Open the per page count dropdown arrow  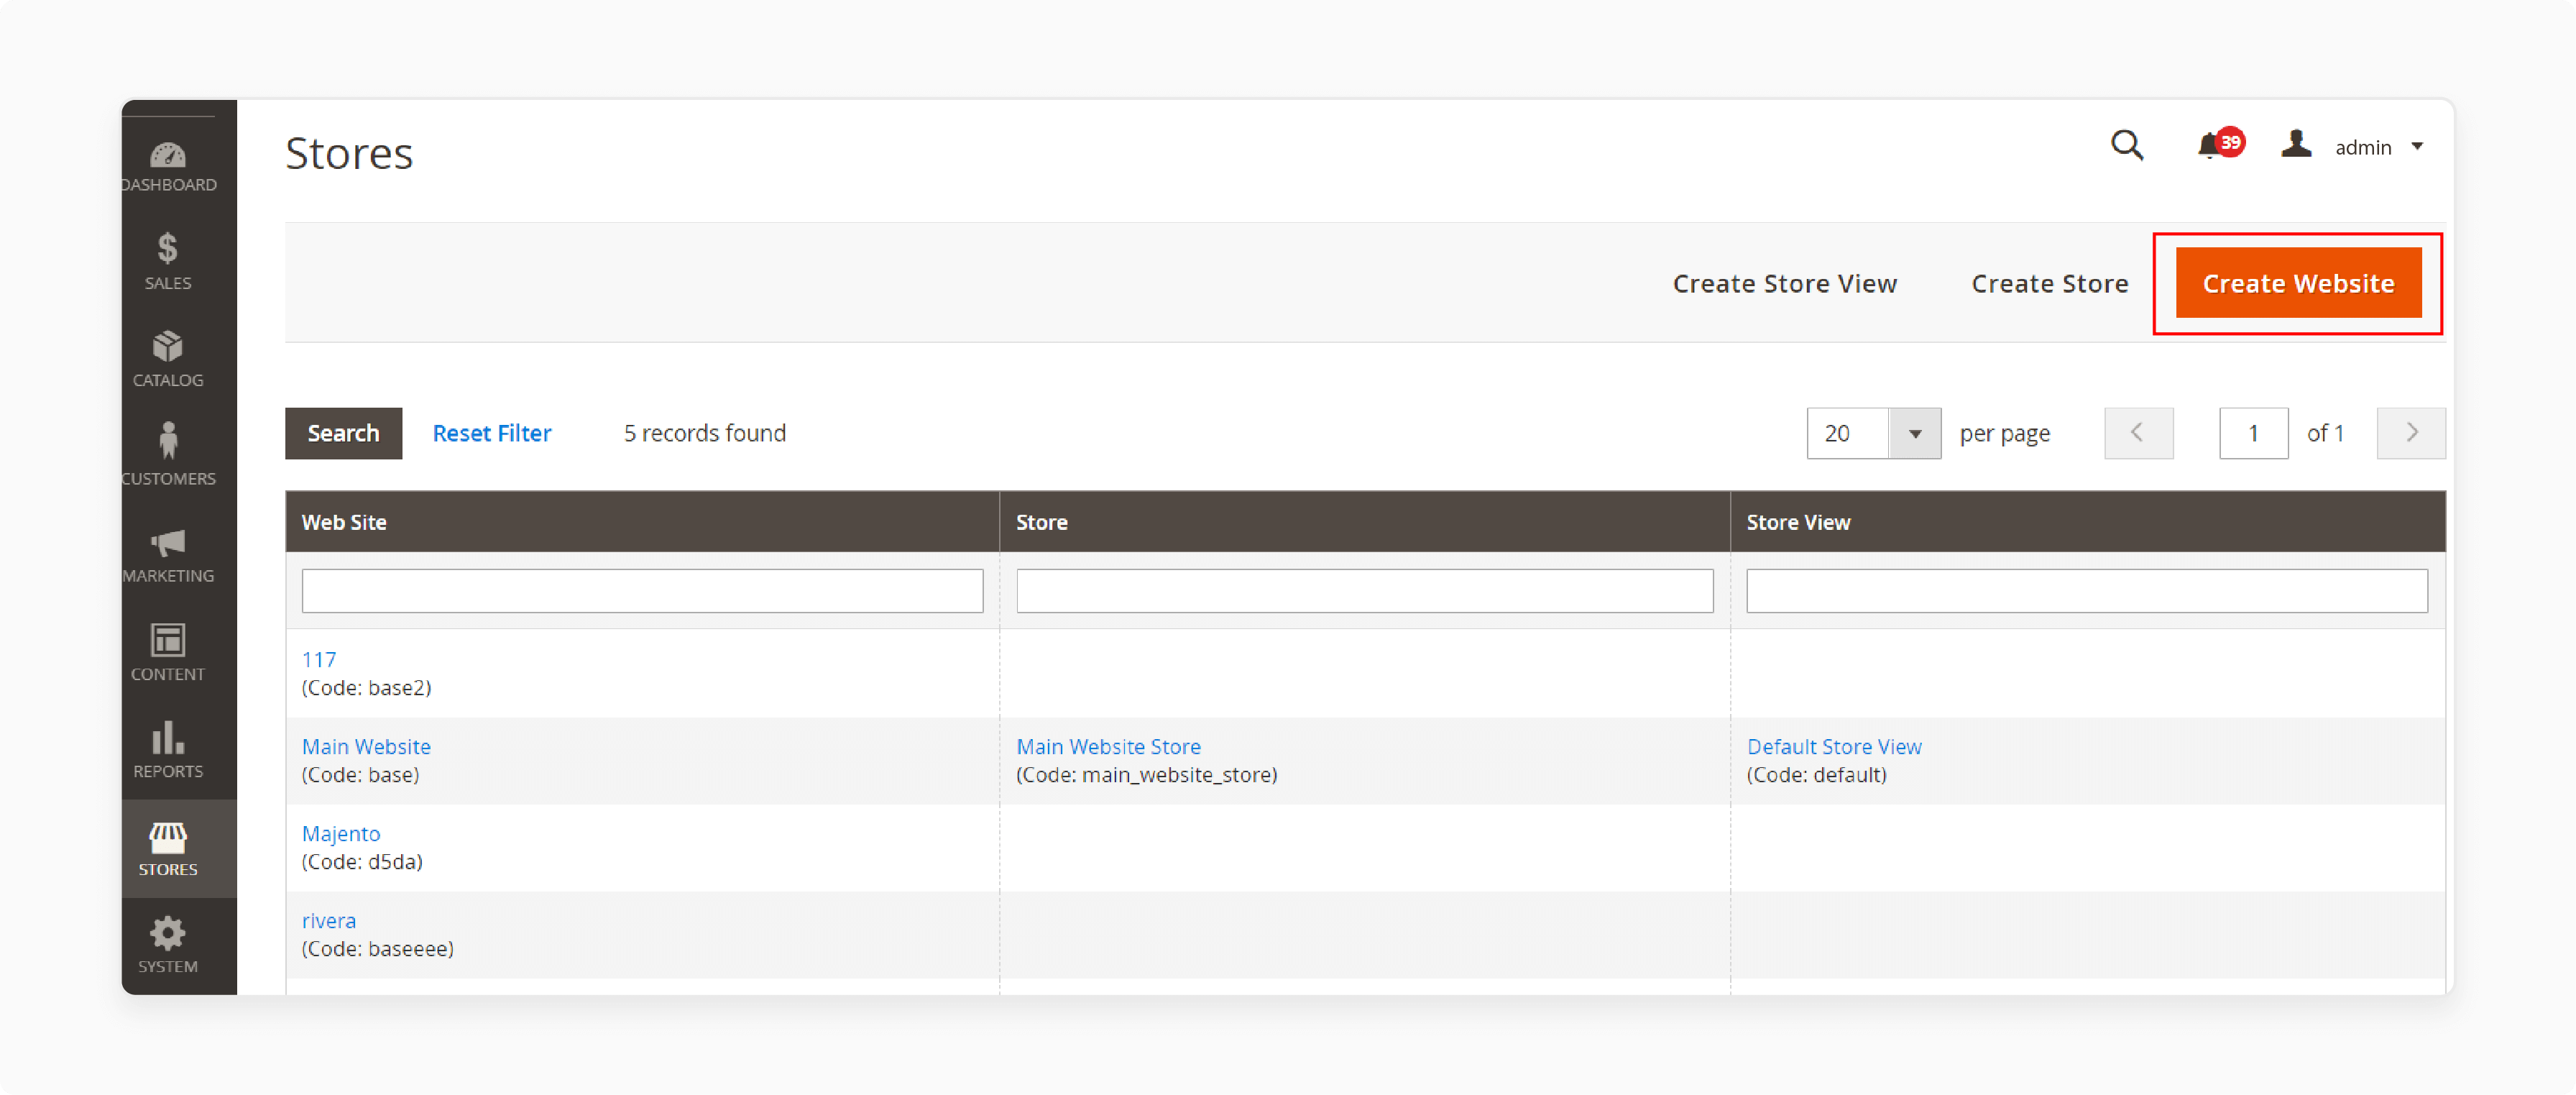click(x=1914, y=433)
